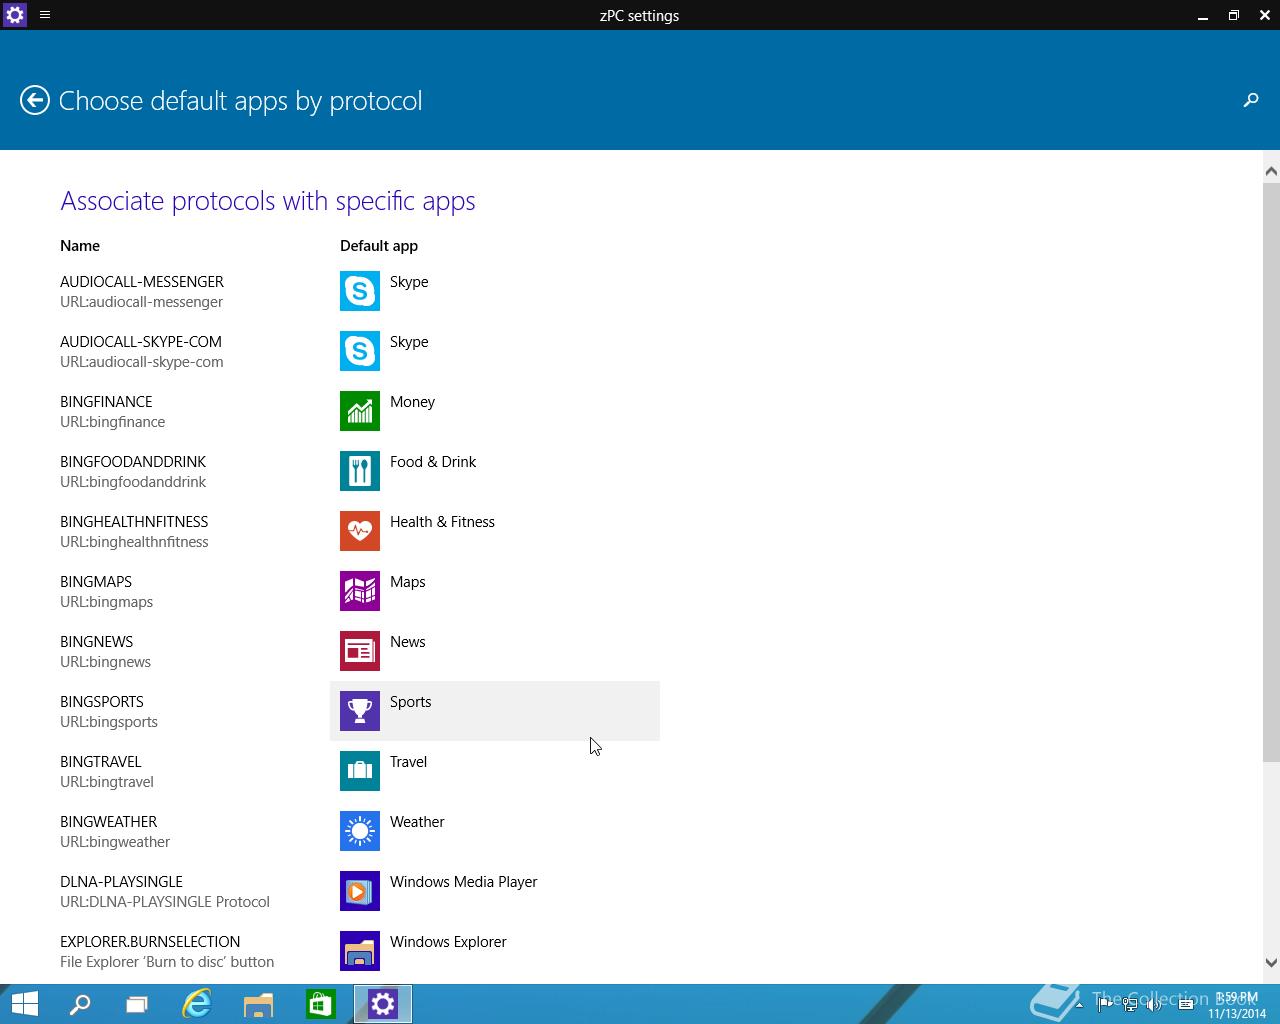Click the Maps app icon
The image size is (1280, 1024).
(360, 591)
